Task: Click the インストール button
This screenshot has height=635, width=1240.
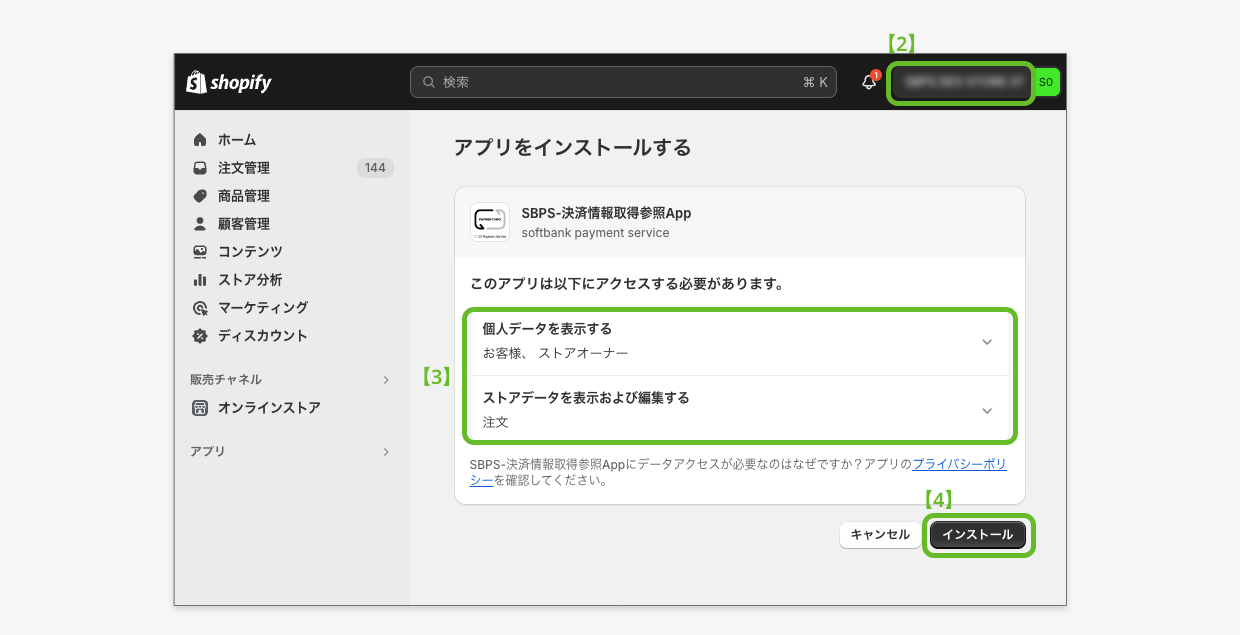Action: [x=978, y=535]
